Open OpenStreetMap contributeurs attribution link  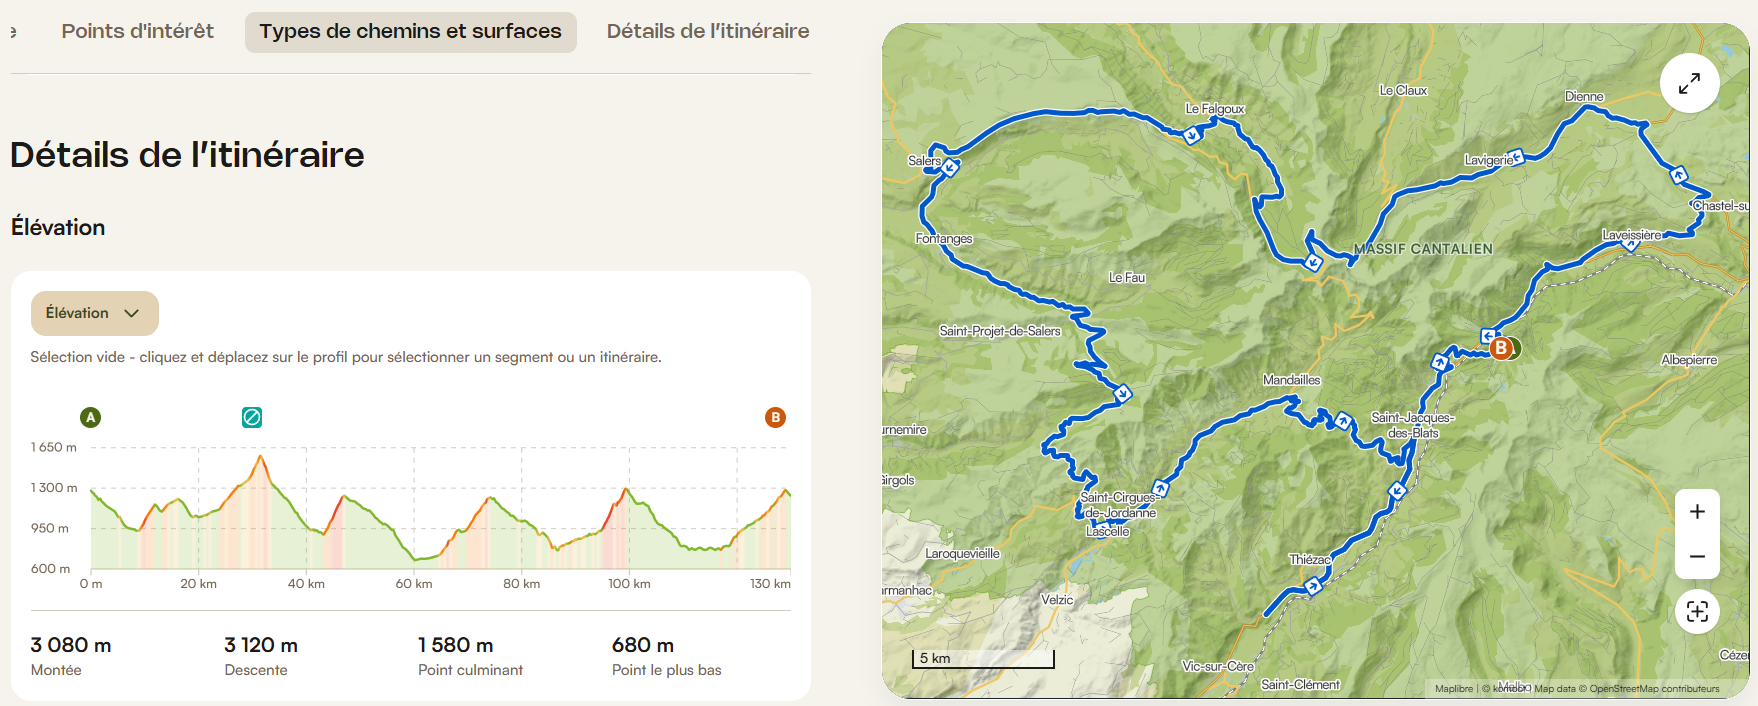(1654, 689)
